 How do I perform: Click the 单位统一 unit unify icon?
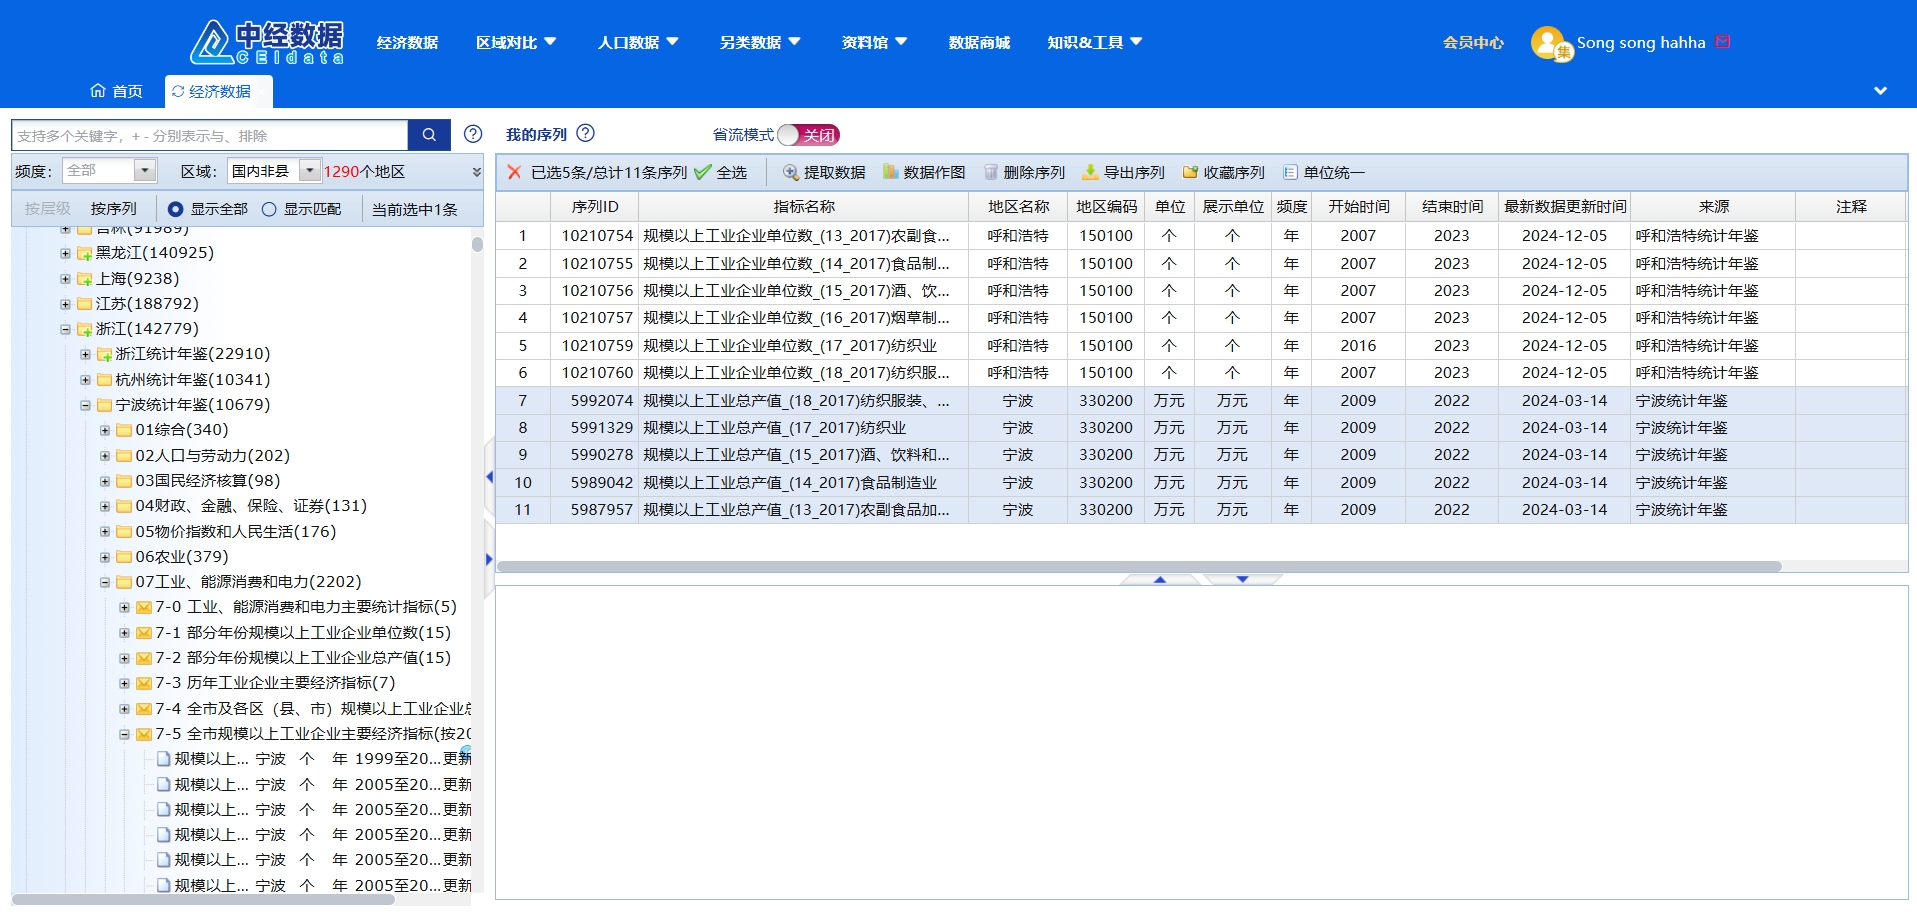tap(1290, 173)
